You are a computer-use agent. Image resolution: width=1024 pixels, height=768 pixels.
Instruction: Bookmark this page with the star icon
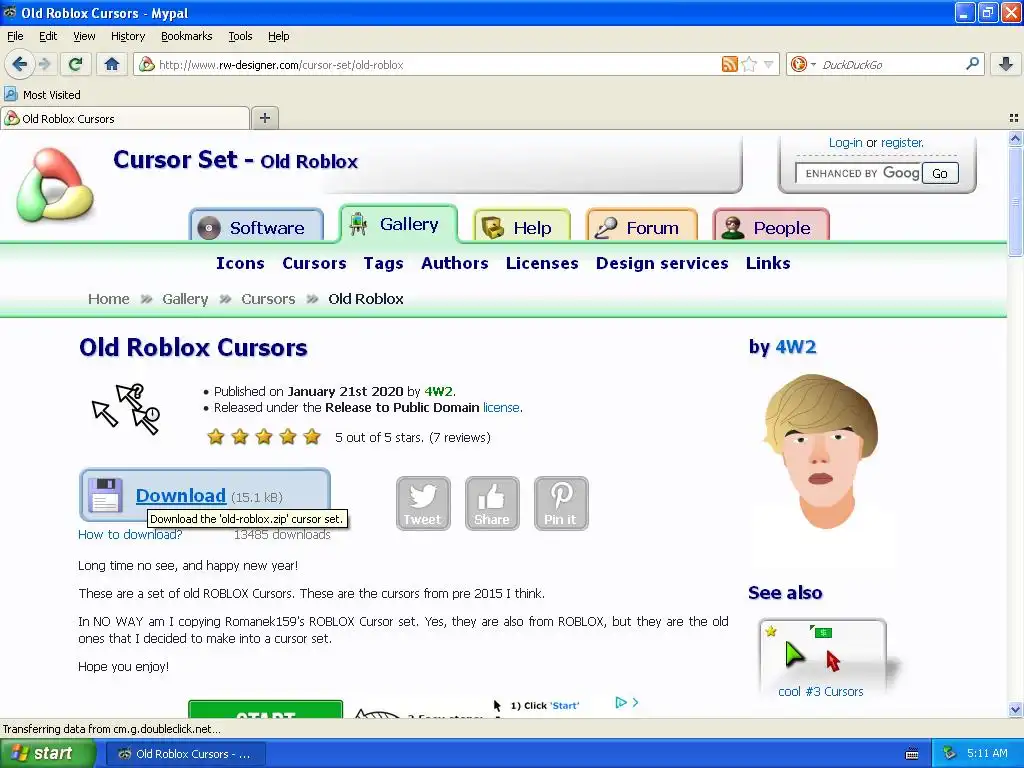[749, 64]
